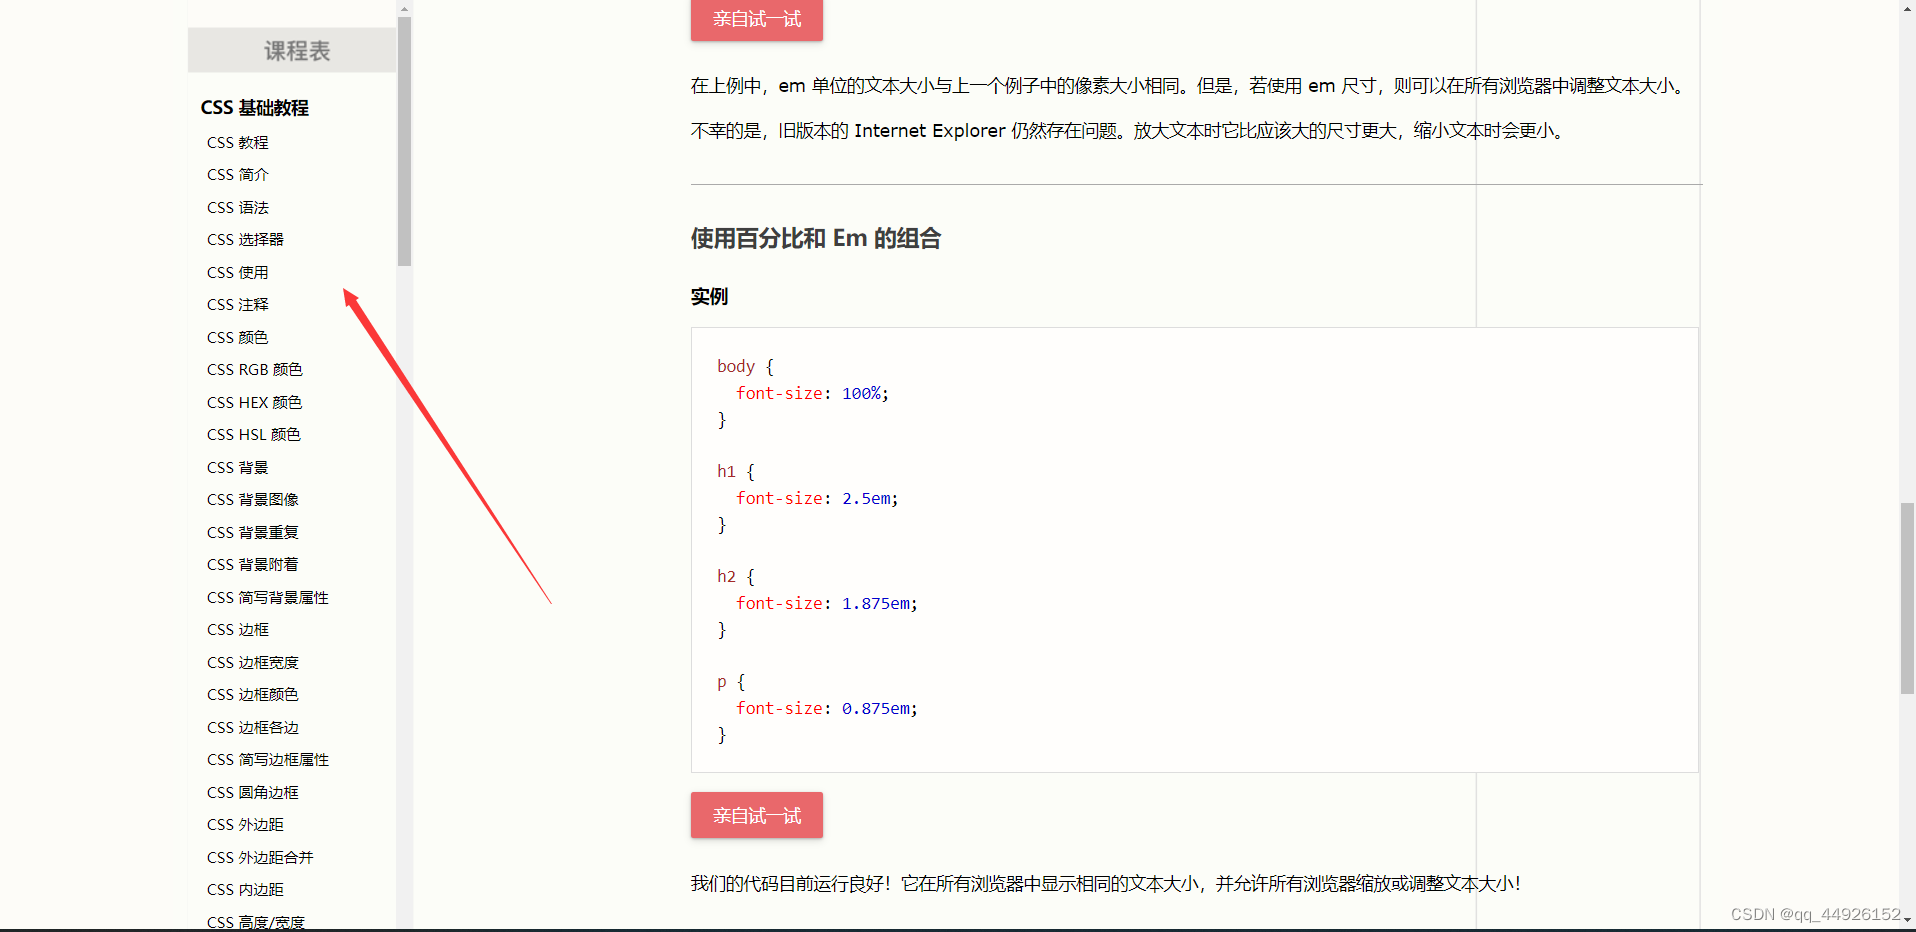The image size is (1916, 932).
Task: Open the CSS 高度/宽度 lesson
Action: (x=256, y=921)
